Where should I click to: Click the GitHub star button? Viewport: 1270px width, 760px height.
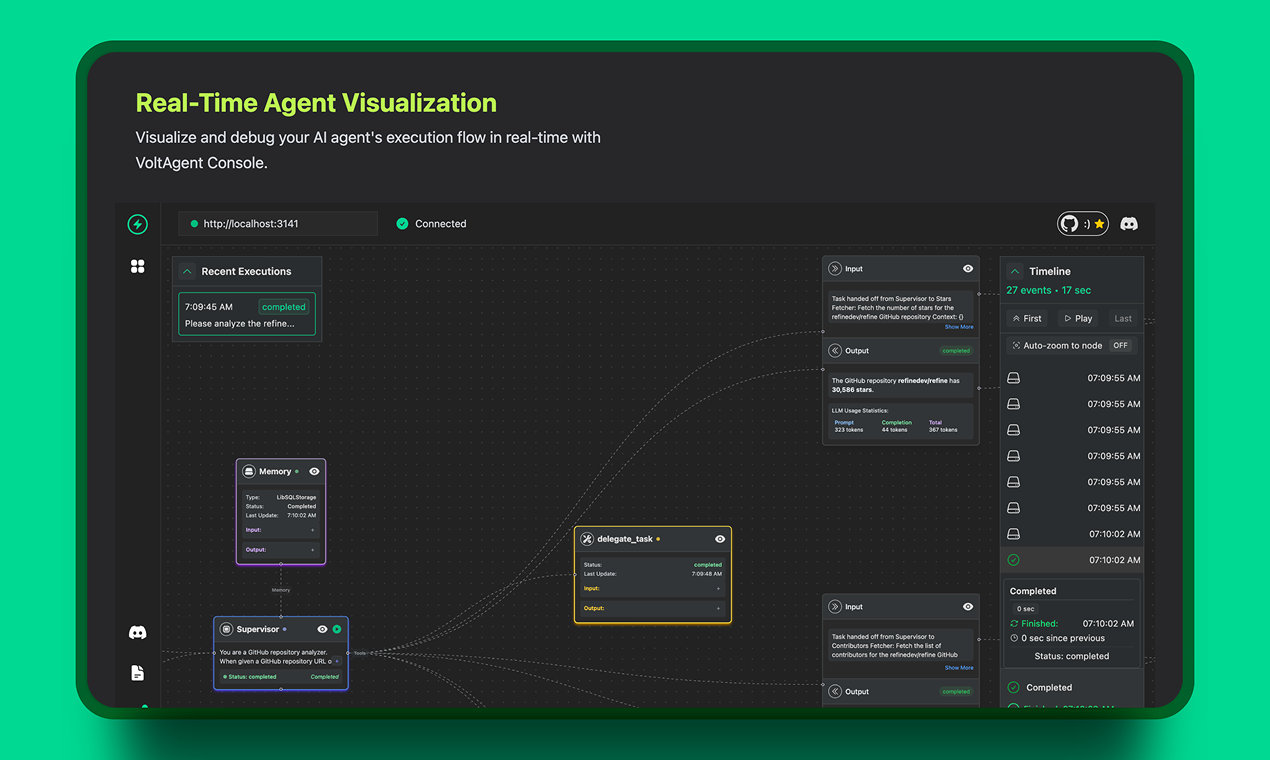click(1083, 224)
